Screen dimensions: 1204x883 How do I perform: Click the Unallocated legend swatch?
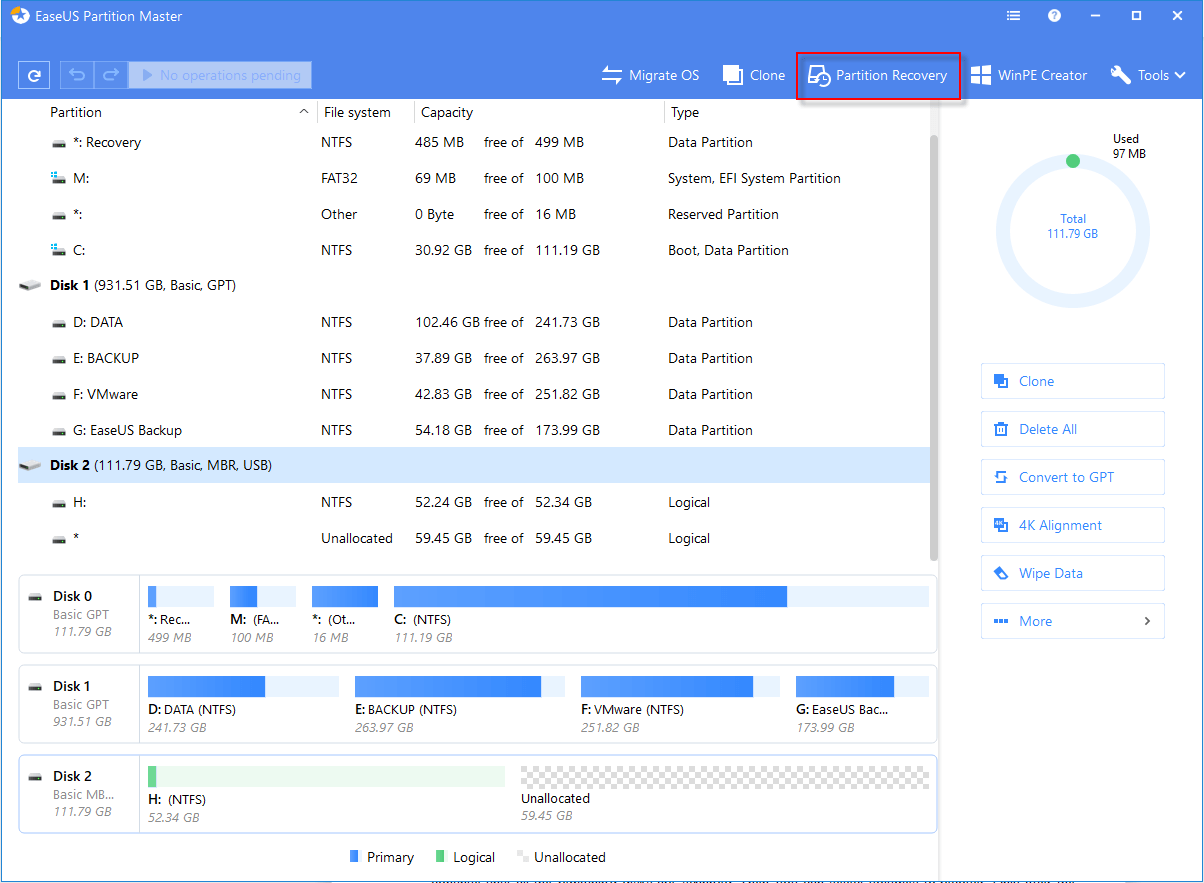pyautogui.click(x=522, y=857)
